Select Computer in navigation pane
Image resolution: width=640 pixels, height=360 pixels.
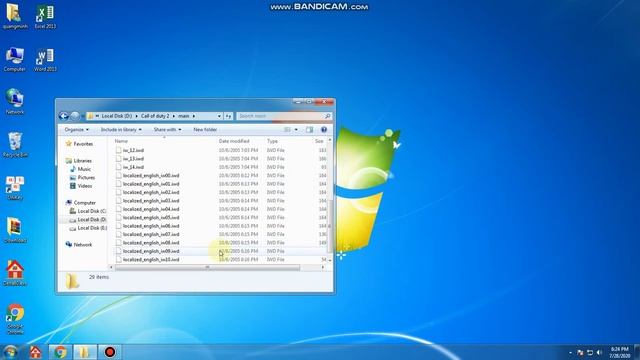81,203
